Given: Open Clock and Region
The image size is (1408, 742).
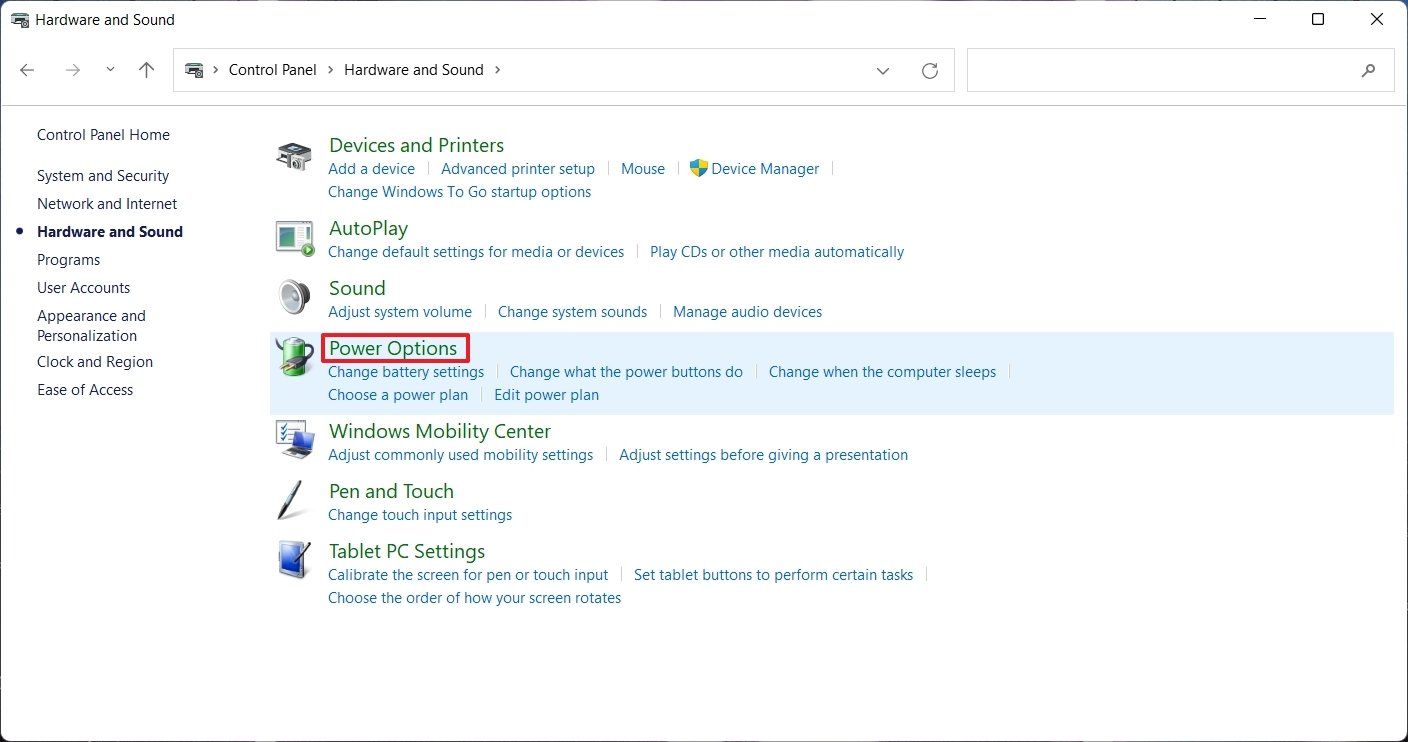Looking at the screenshot, I should 95,362.
